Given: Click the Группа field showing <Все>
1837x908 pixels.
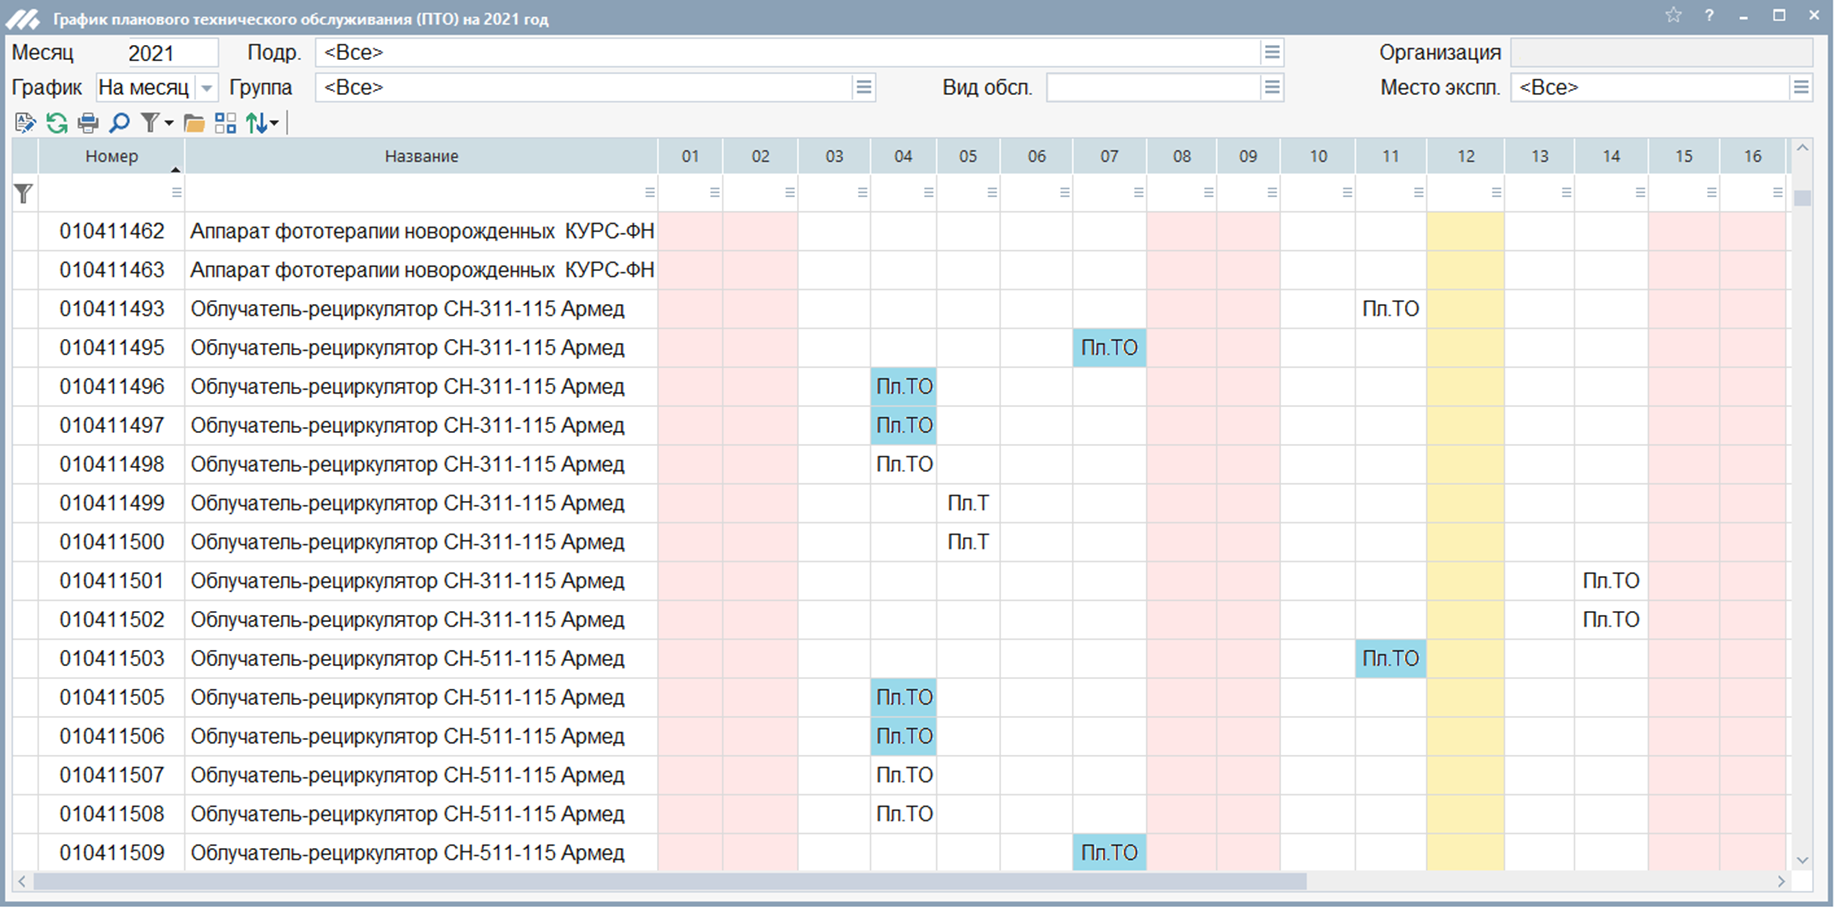Looking at the screenshot, I should [584, 87].
